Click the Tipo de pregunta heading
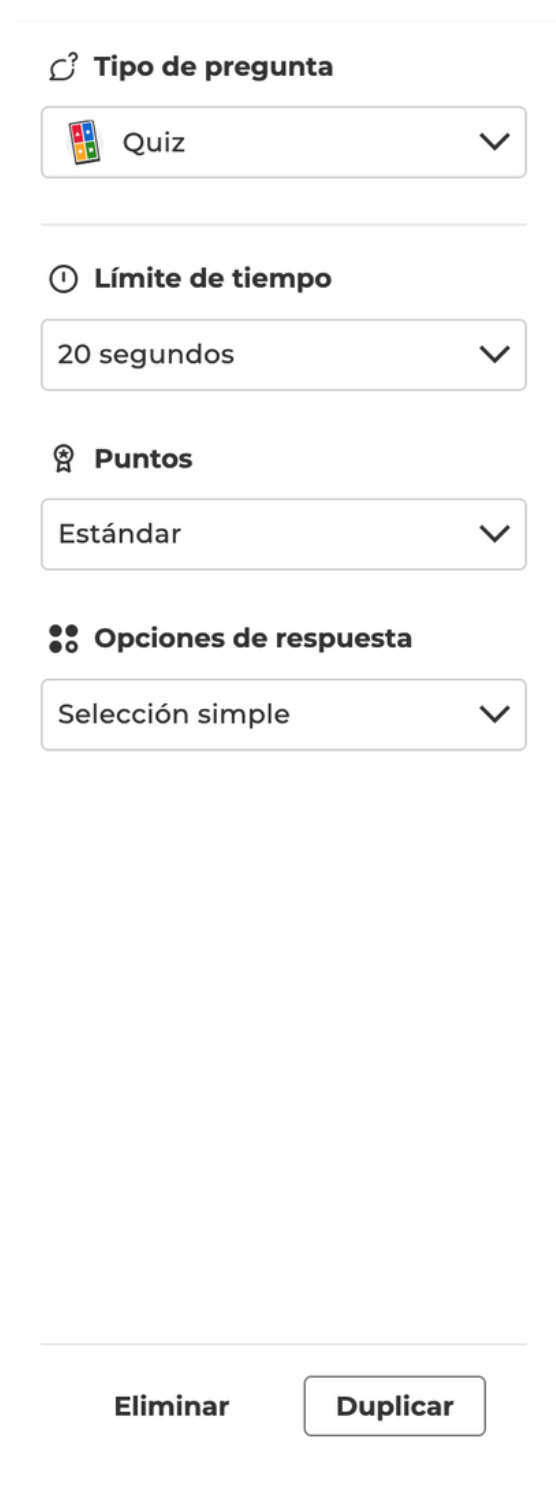The height and width of the screenshot is (1494, 556). click(x=214, y=68)
